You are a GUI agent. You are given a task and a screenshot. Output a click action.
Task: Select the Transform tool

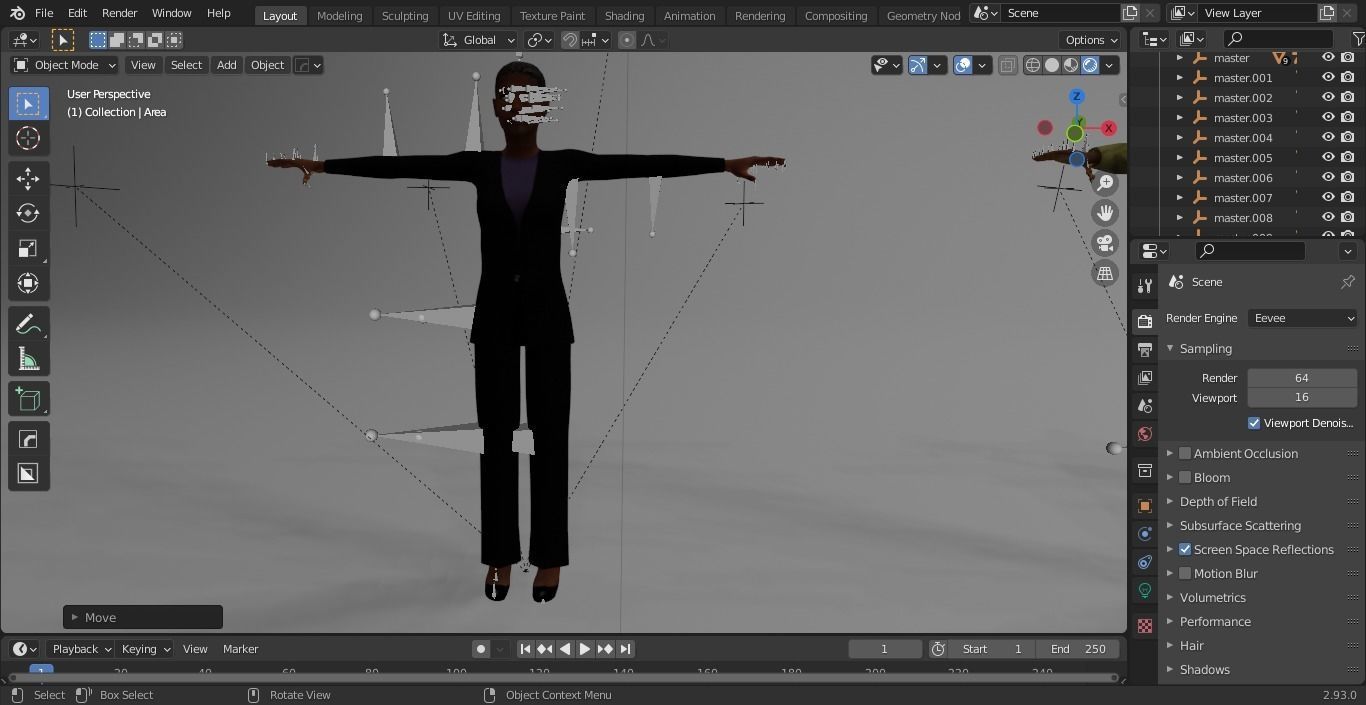[x=28, y=283]
